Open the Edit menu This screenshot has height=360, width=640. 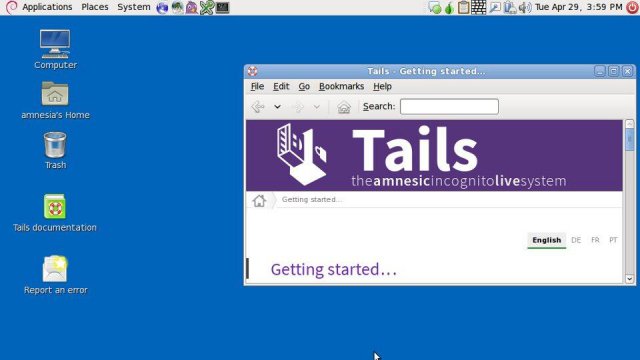(x=281, y=86)
